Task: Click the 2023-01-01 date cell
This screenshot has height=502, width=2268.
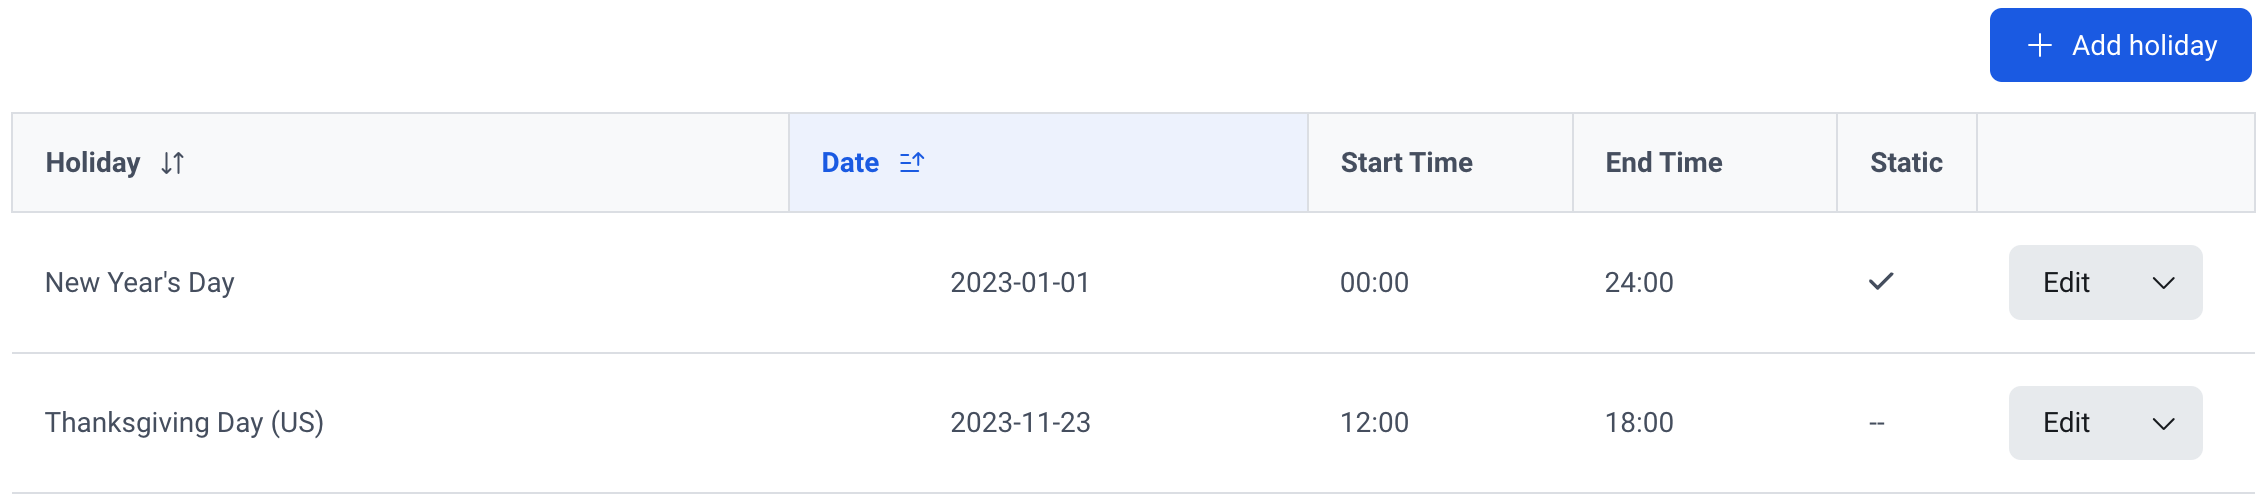Action: (x=1020, y=283)
